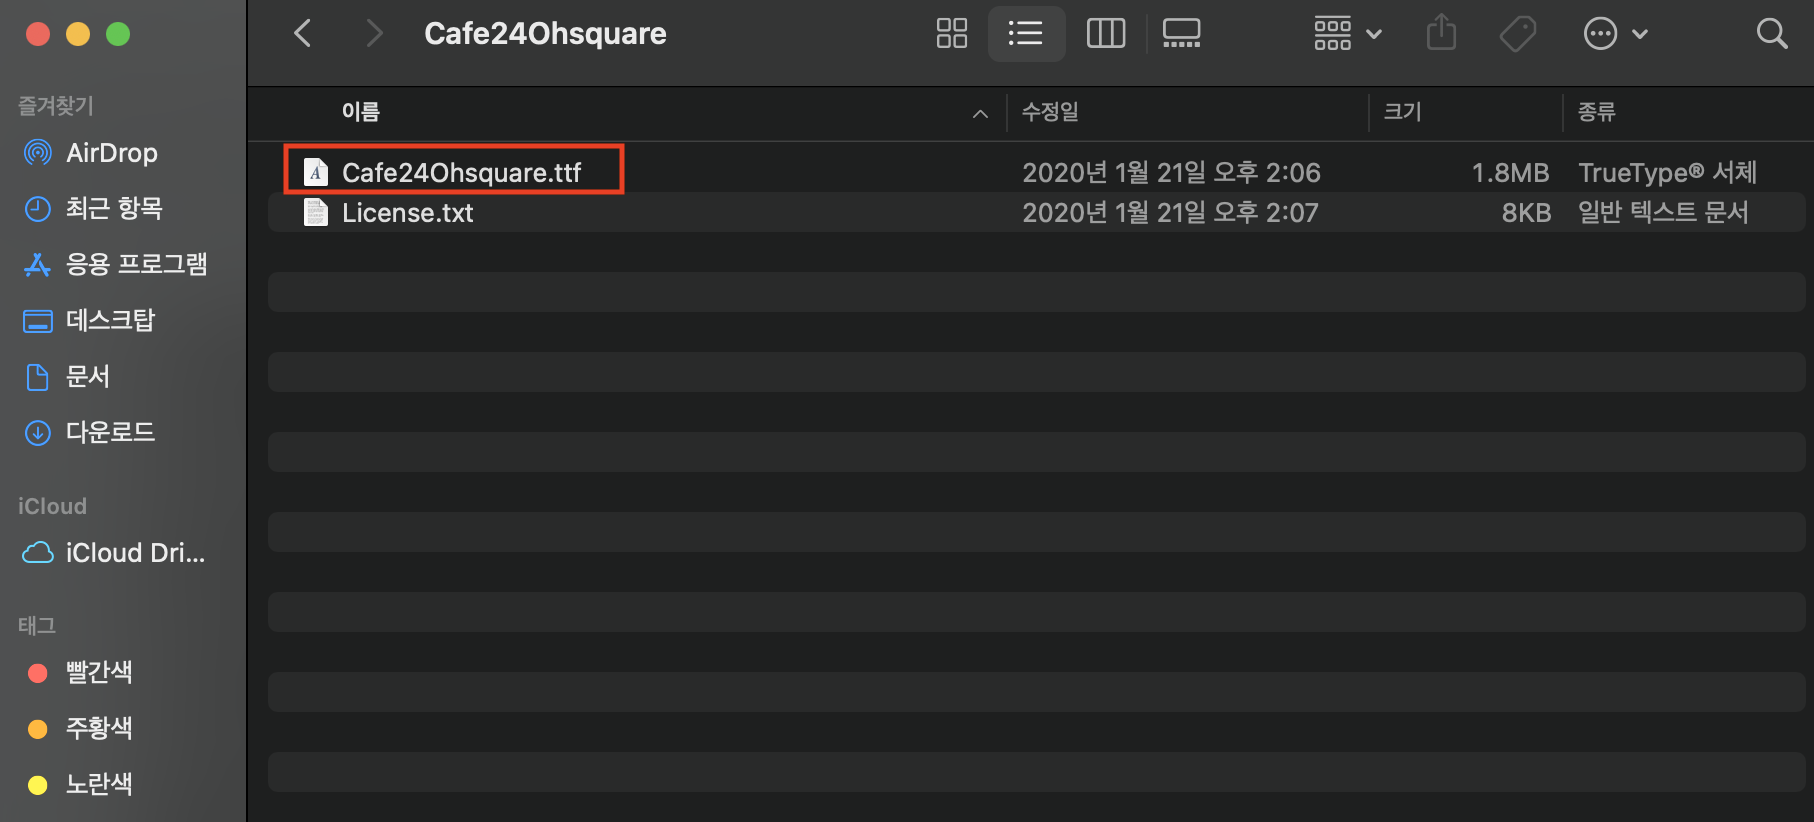Toggle sort order using the ascending caret

pyautogui.click(x=980, y=114)
